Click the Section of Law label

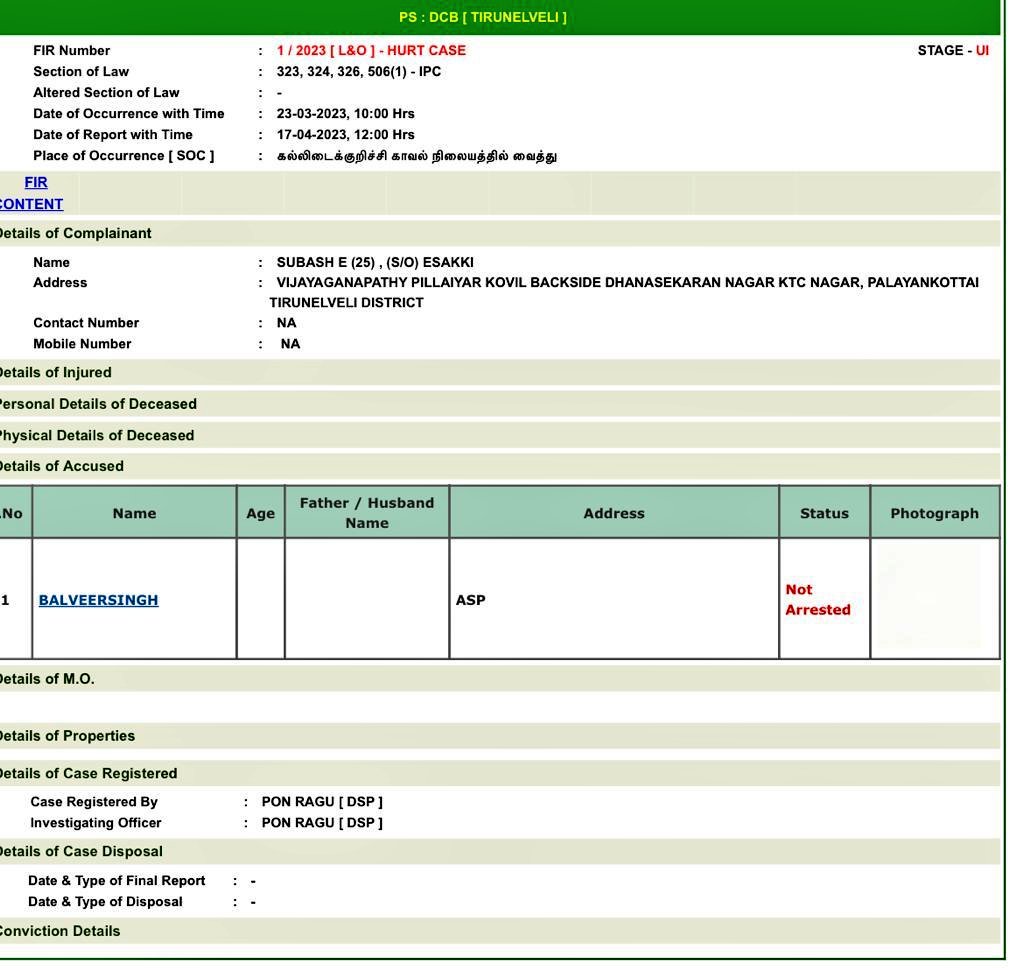81,71
